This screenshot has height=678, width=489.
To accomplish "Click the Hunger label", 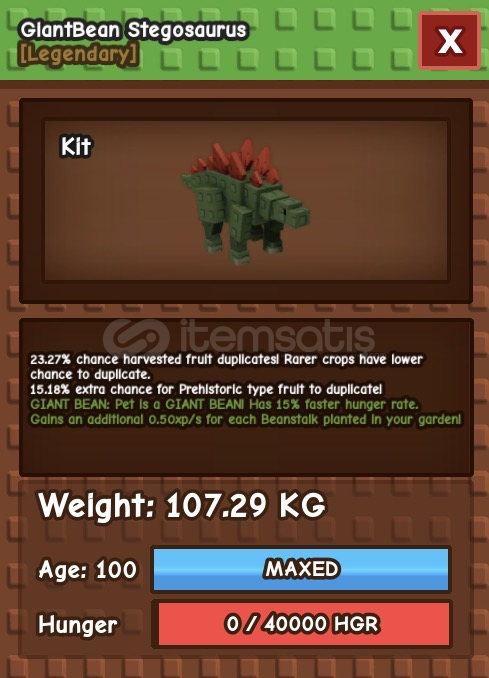I will tap(77, 625).
